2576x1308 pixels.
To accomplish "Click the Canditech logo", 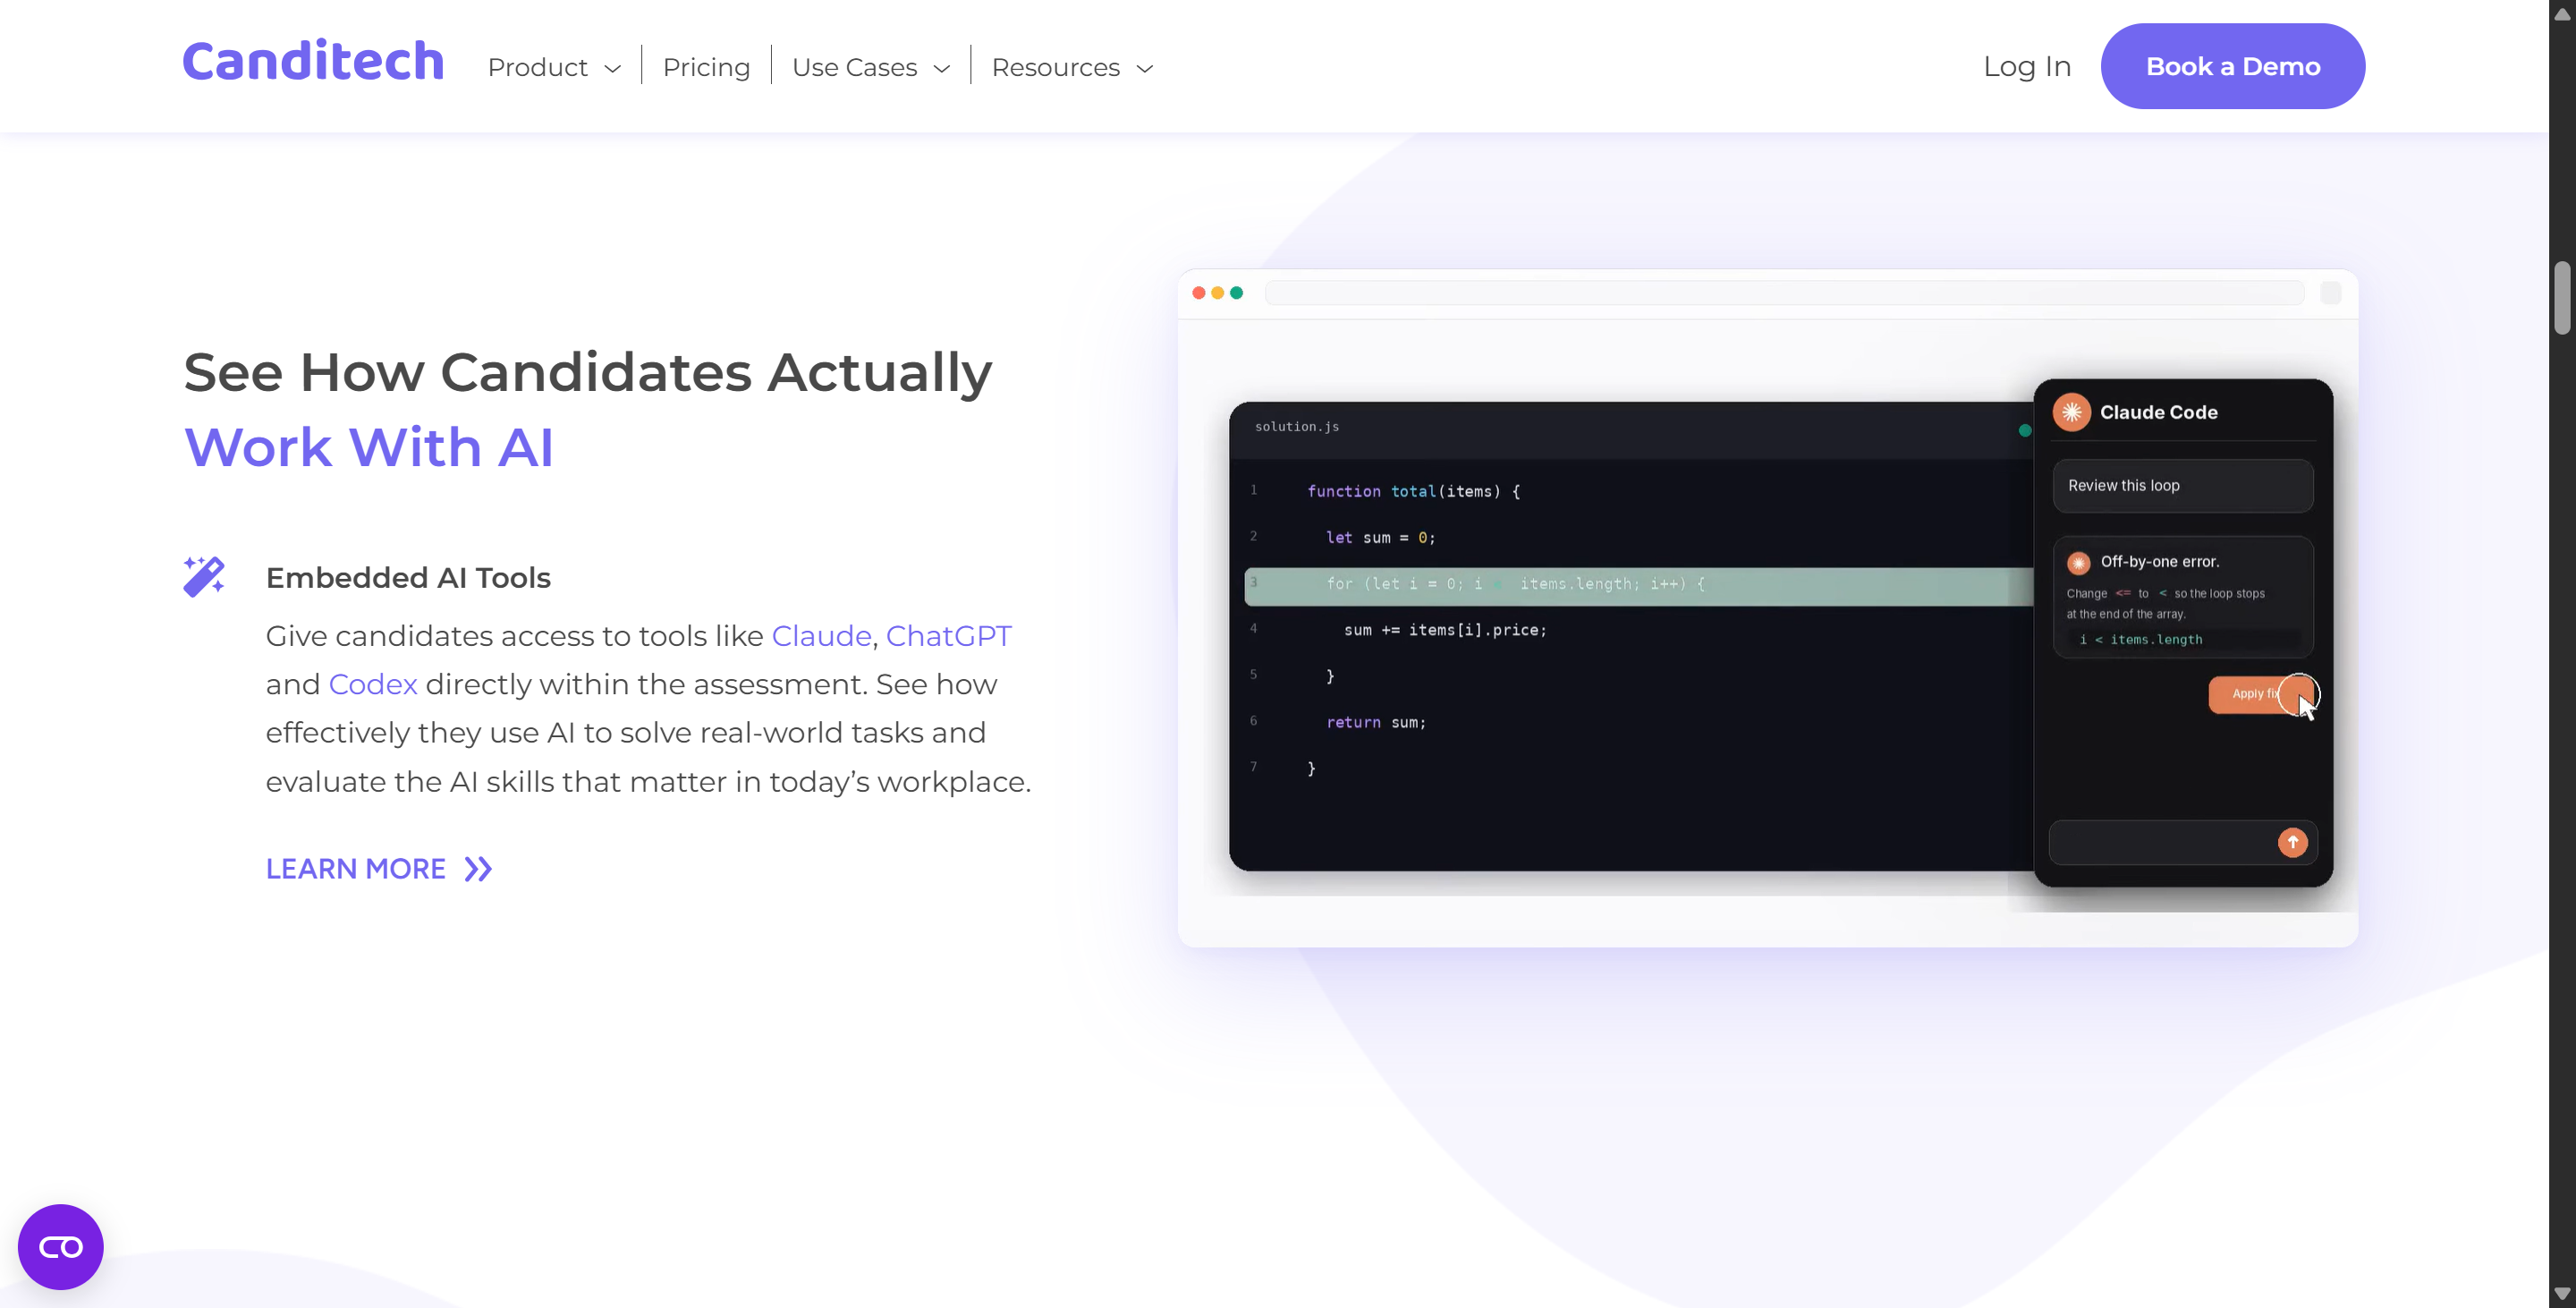I will 313,62.
